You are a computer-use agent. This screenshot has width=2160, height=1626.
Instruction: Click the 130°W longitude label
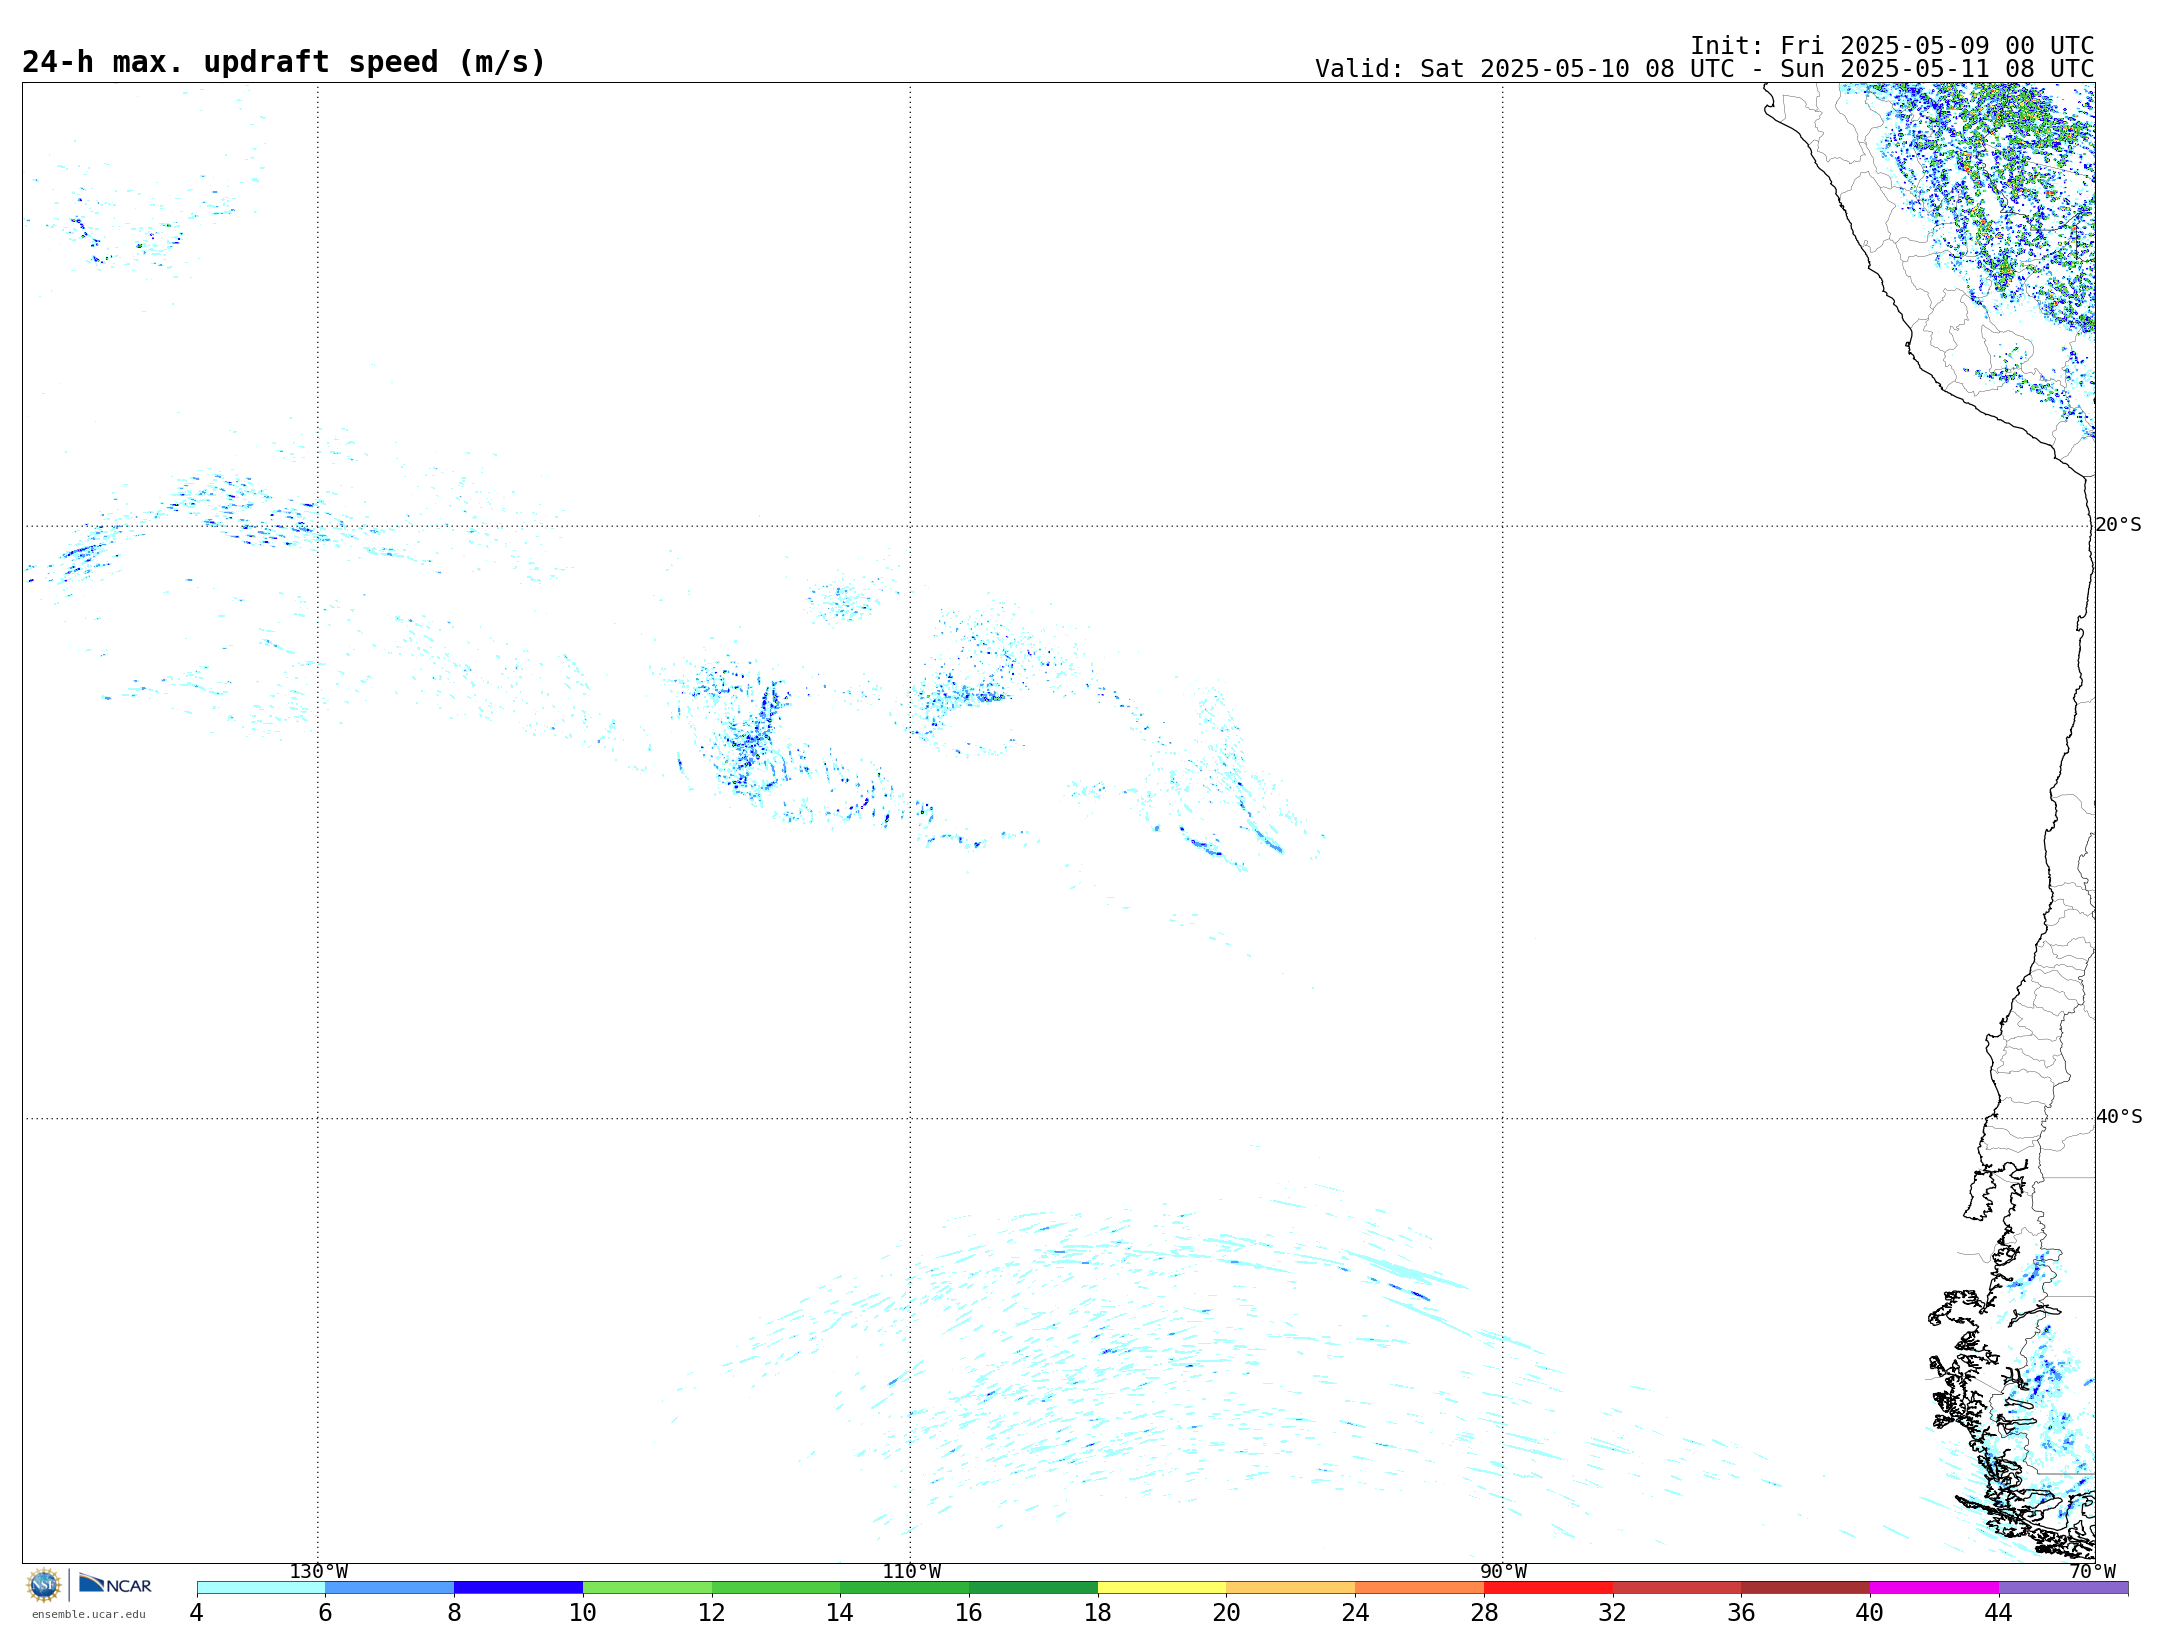click(x=319, y=1572)
